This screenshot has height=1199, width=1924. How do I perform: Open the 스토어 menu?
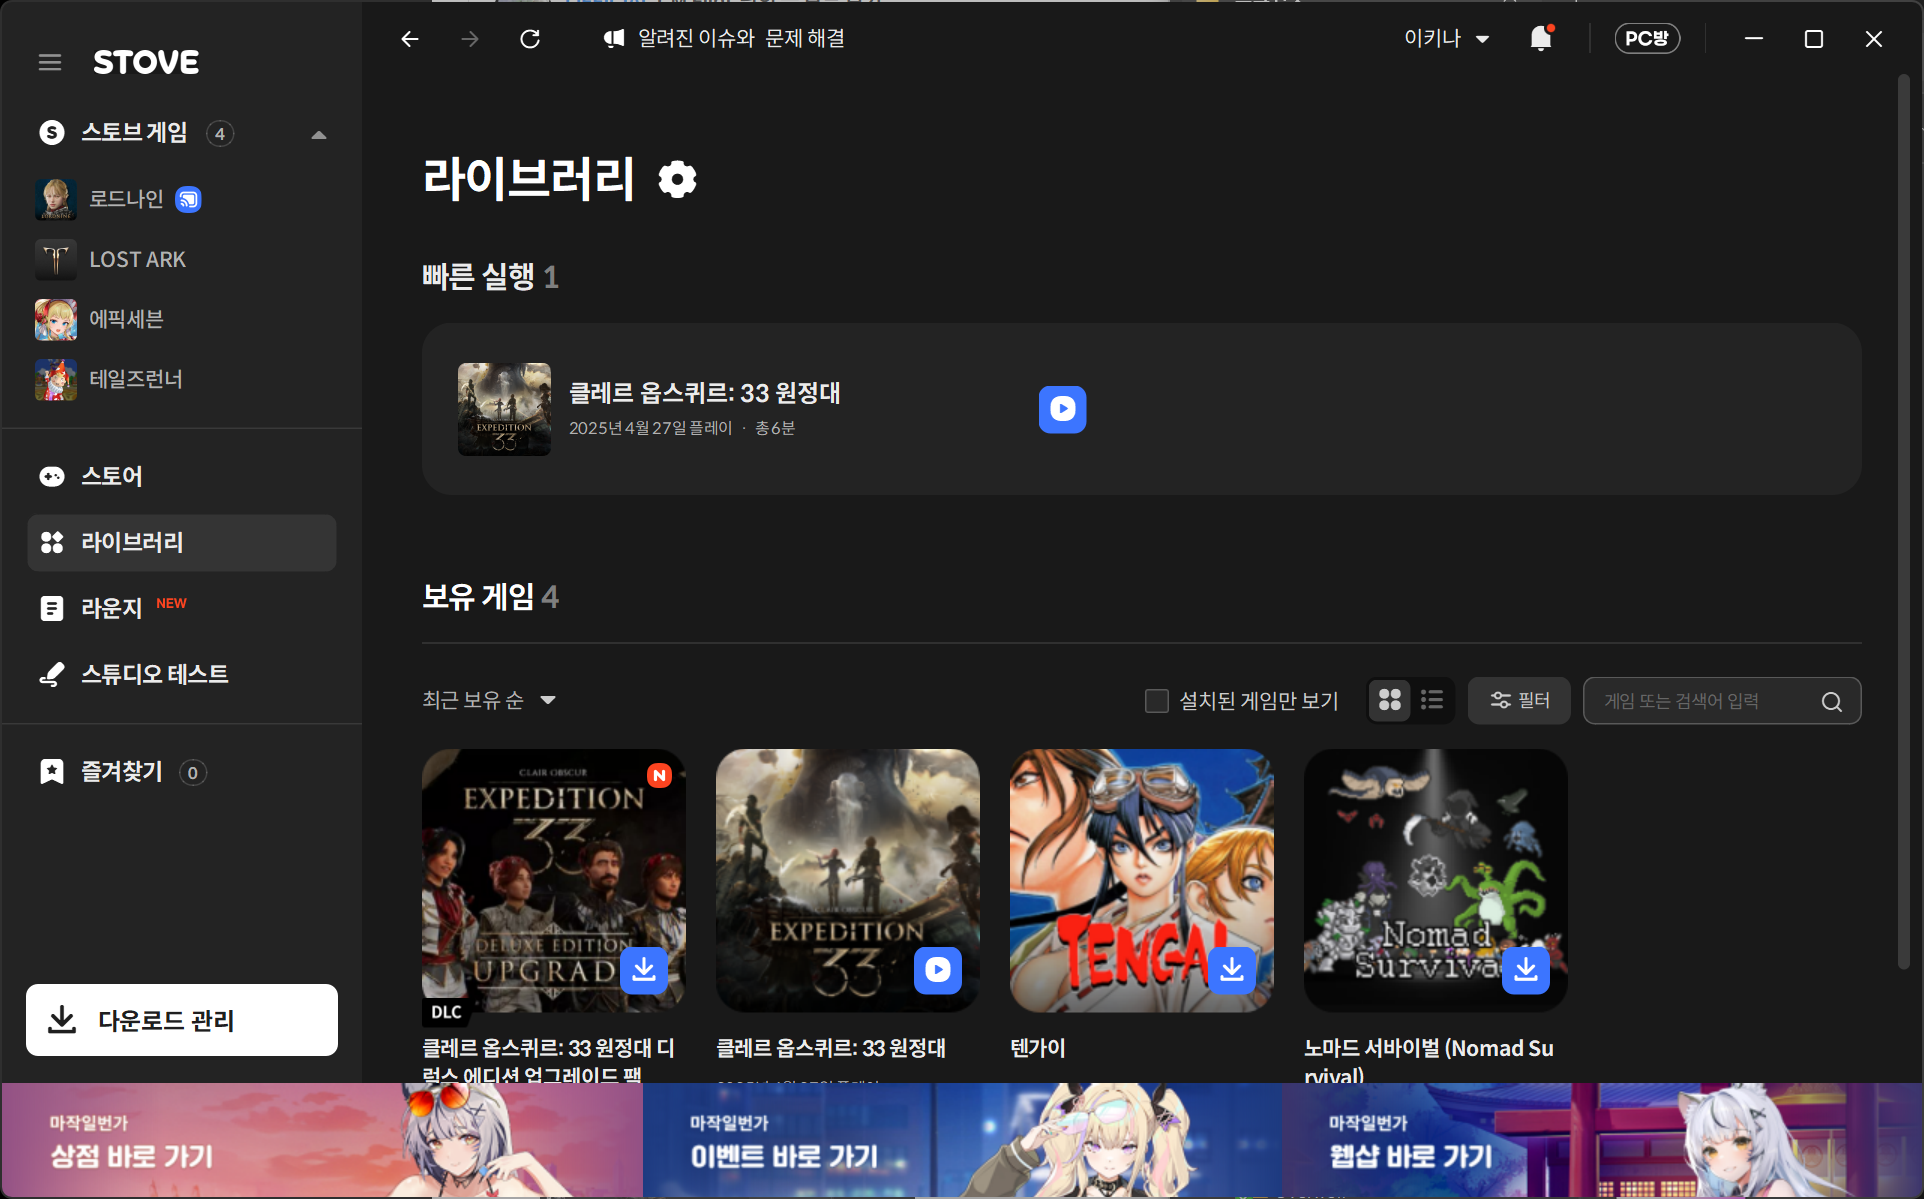point(182,476)
